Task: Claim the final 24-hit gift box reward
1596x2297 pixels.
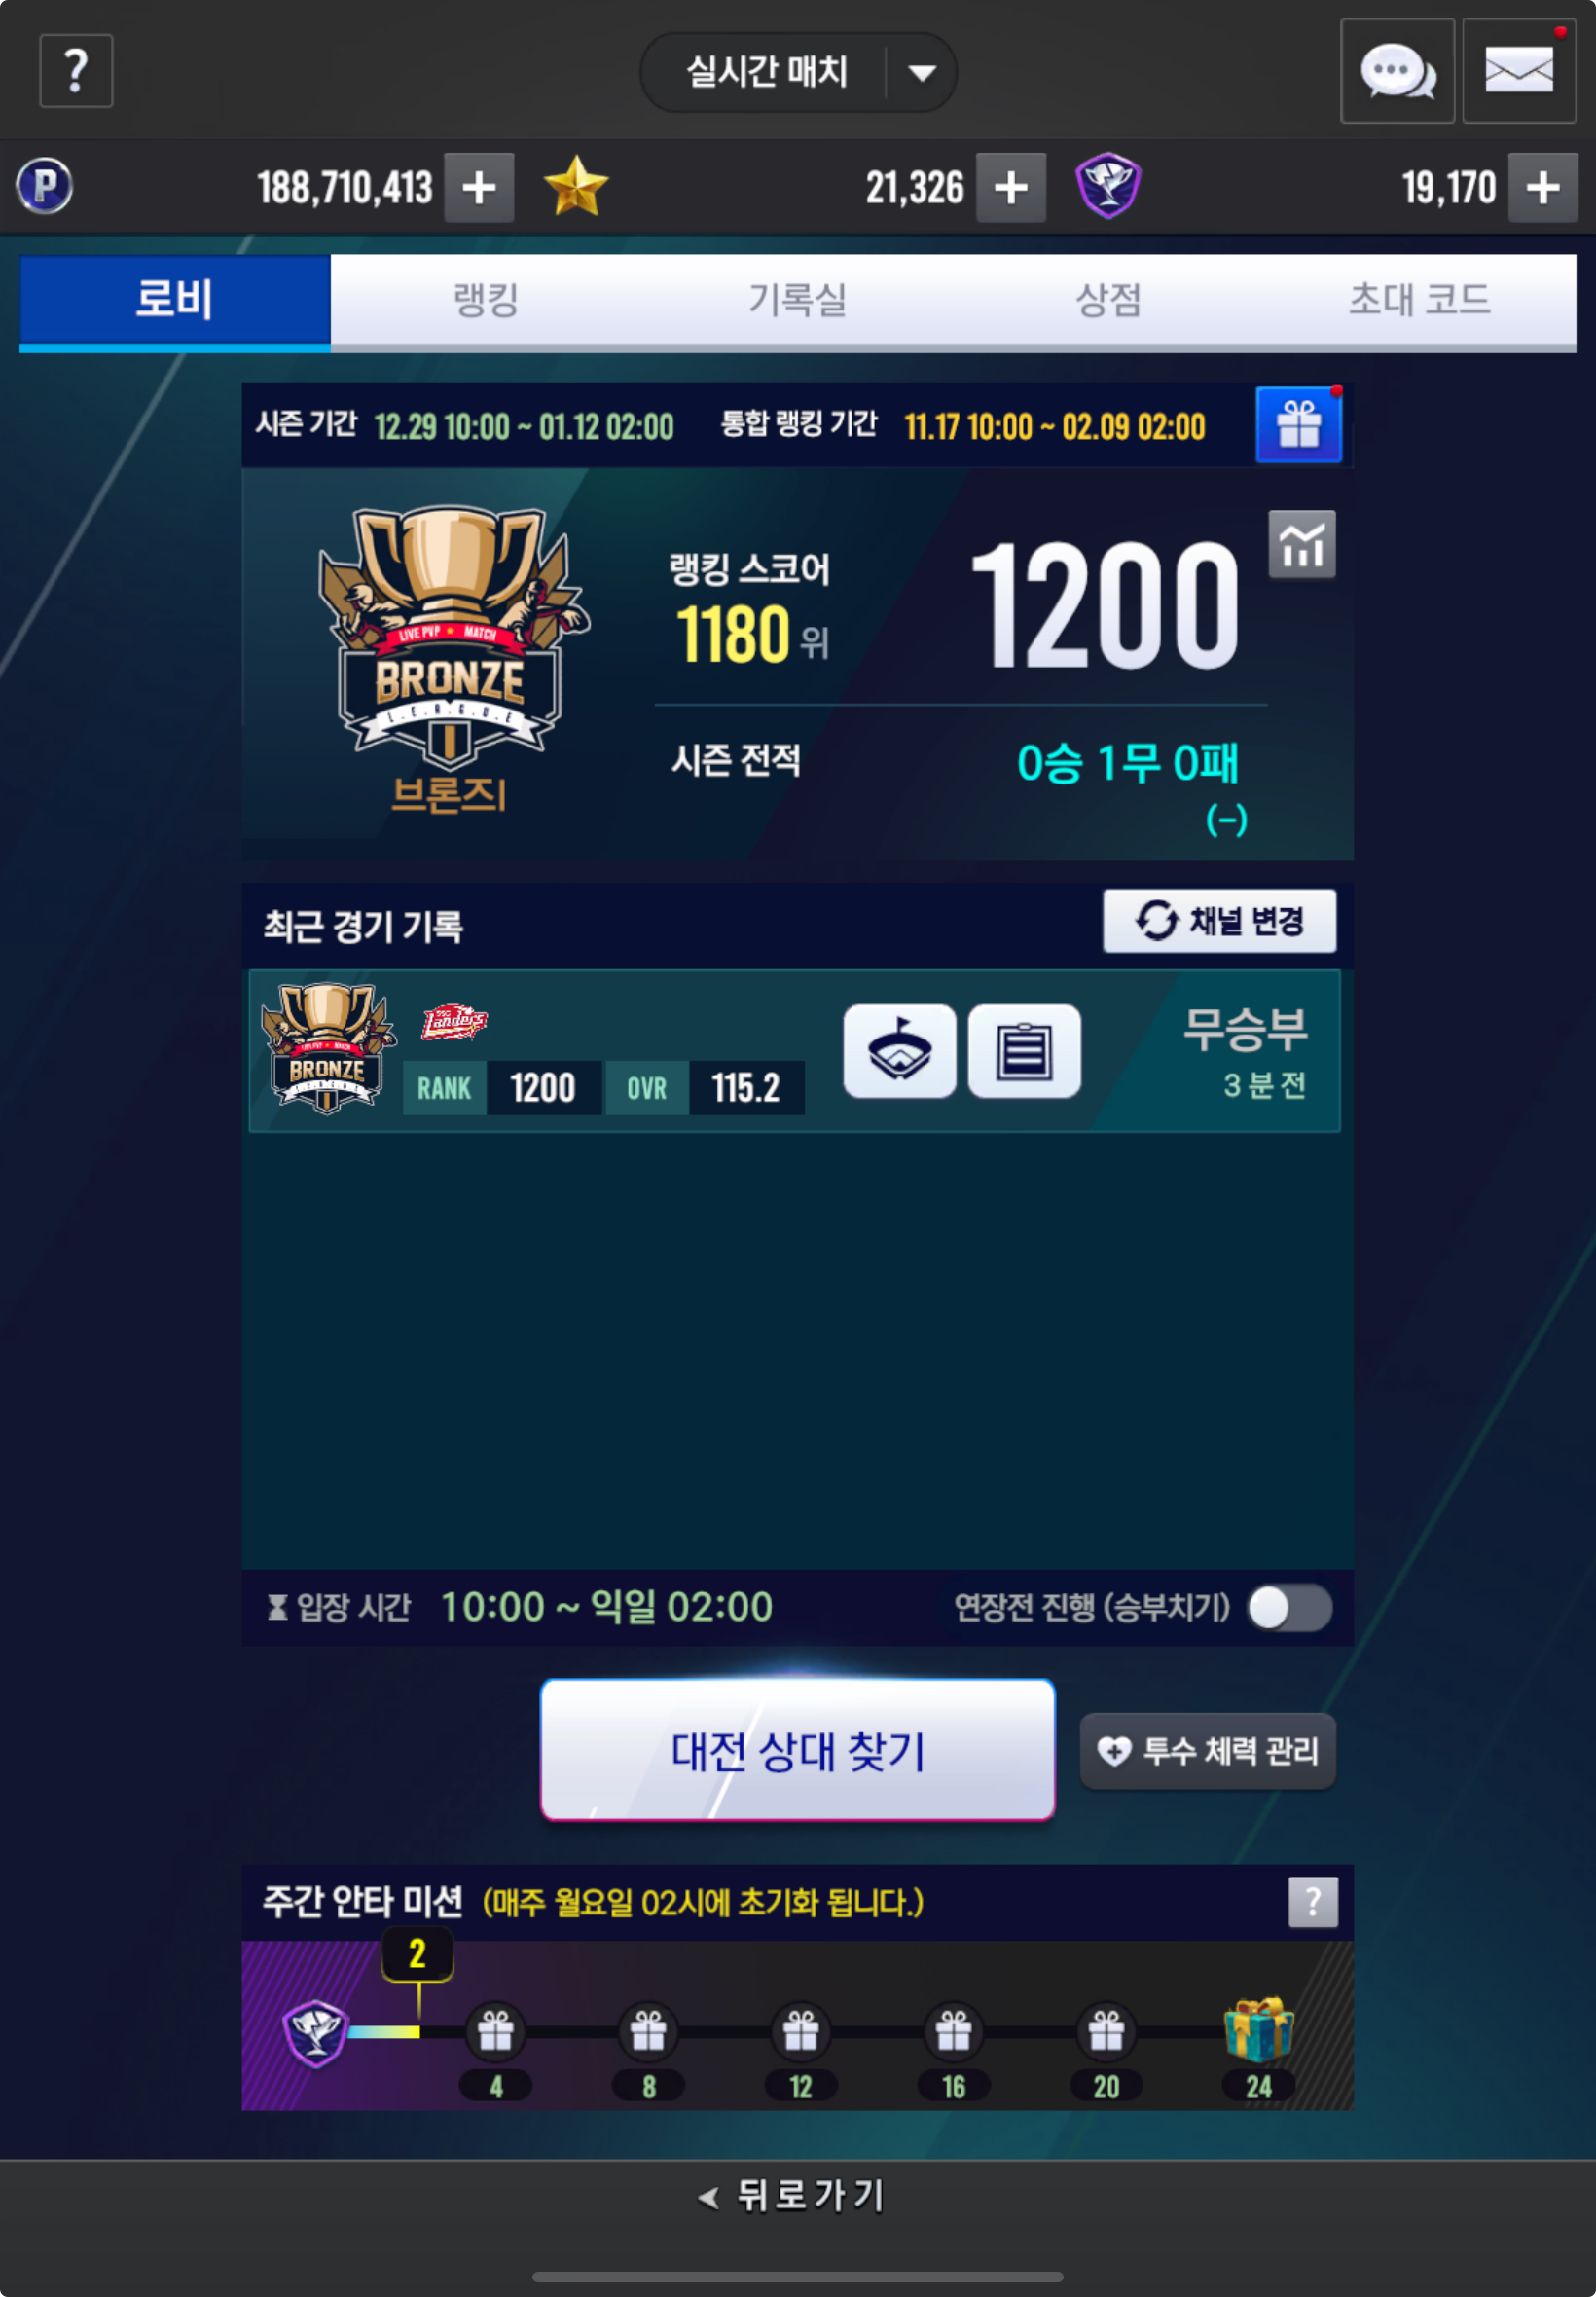Action: pyautogui.click(x=1258, y=2029)
